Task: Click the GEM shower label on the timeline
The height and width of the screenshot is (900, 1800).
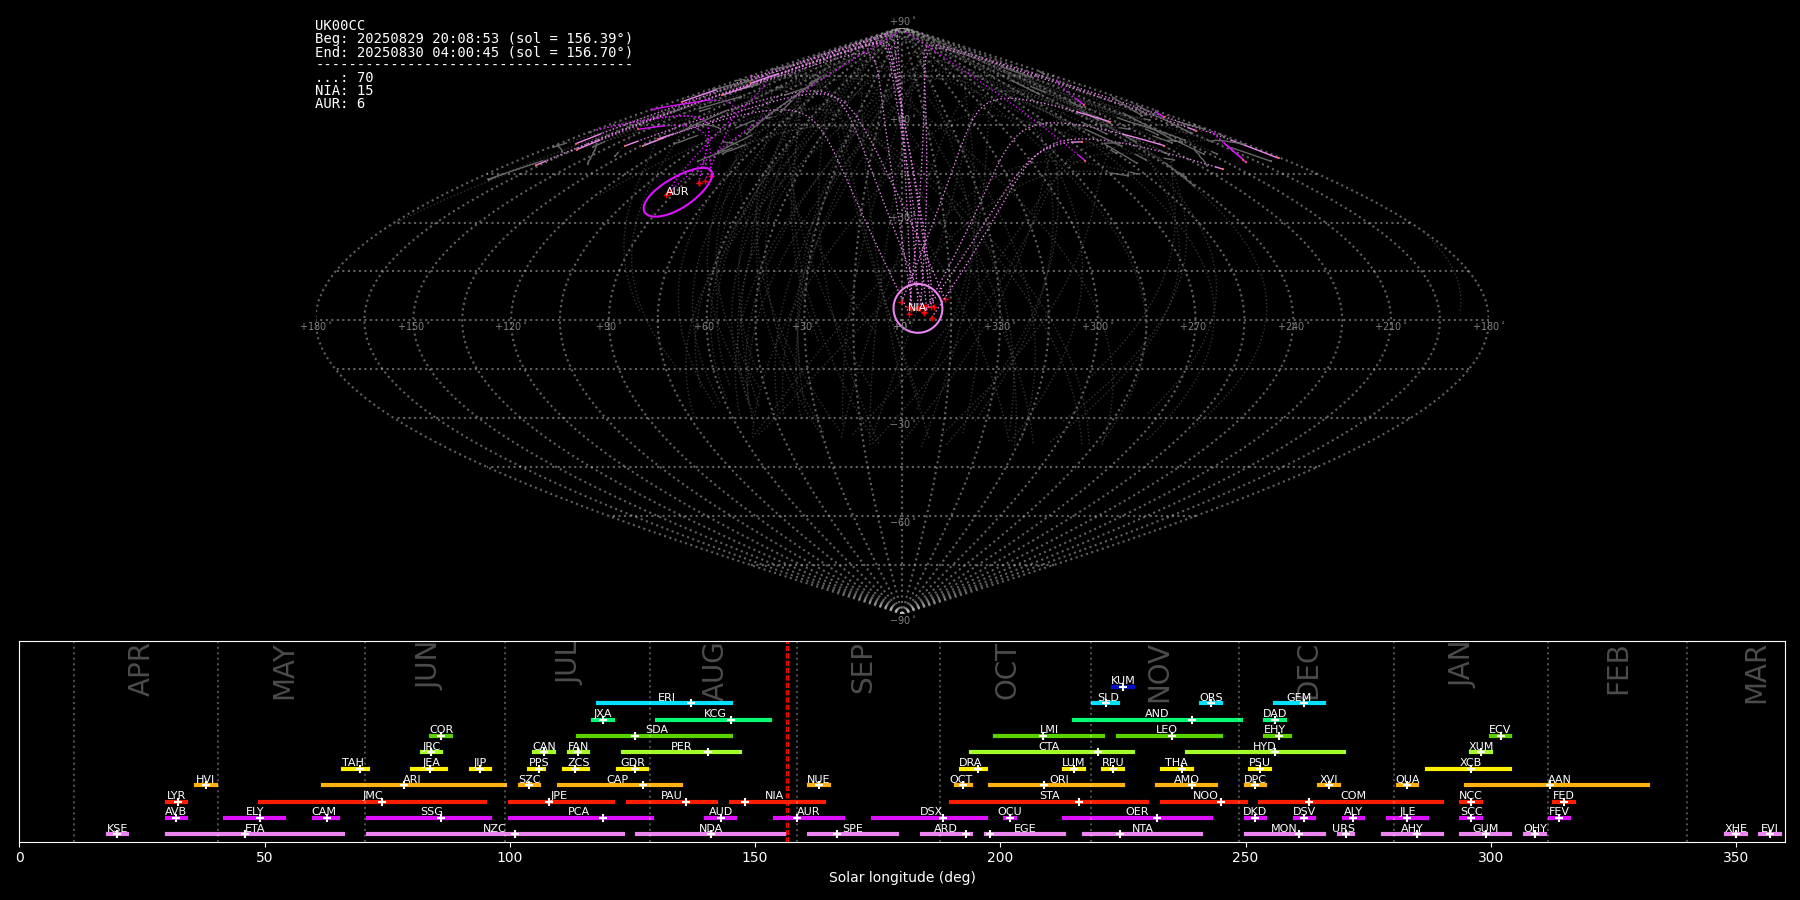Action: pos(1299,698)
